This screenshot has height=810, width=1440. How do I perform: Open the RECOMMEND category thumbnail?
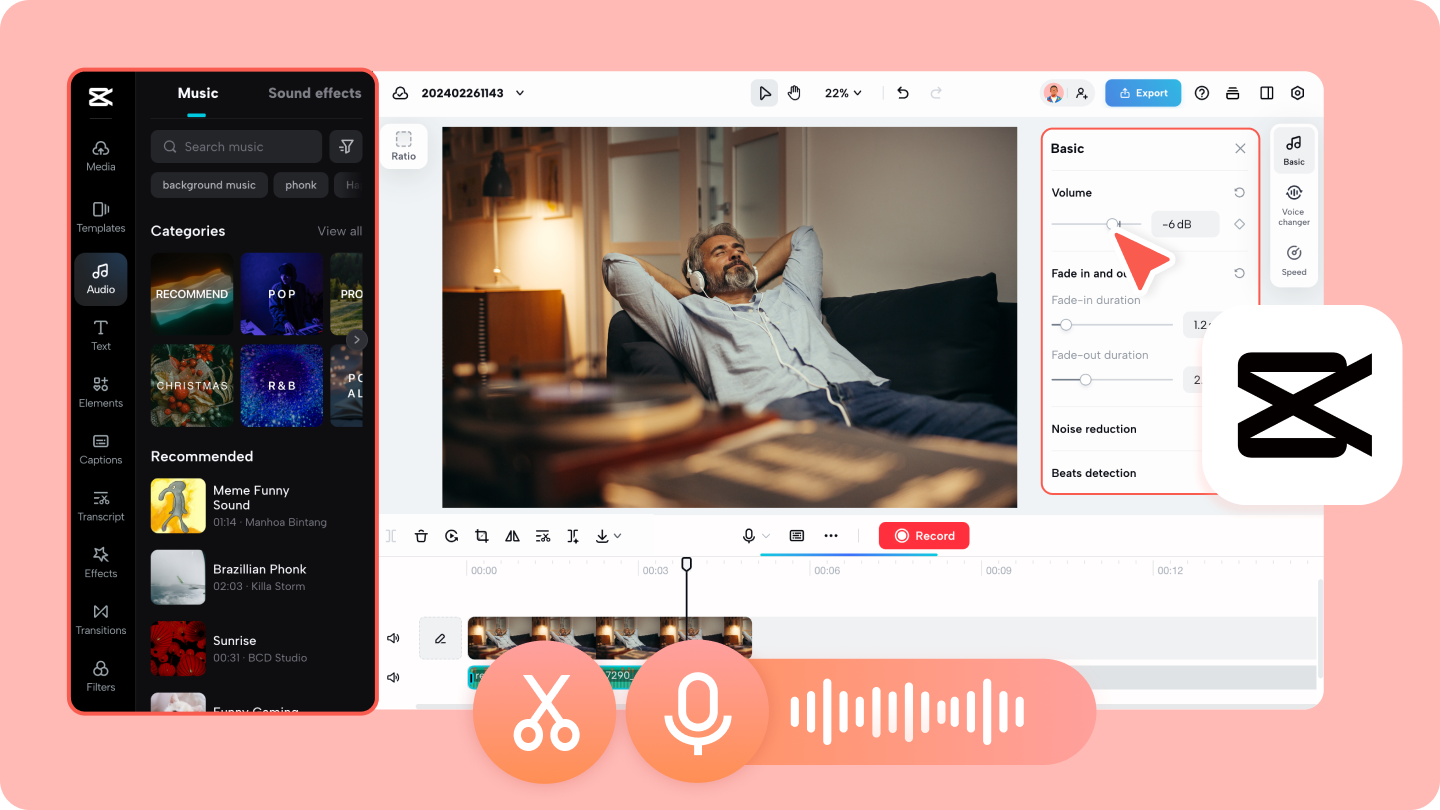pos(192,294)
